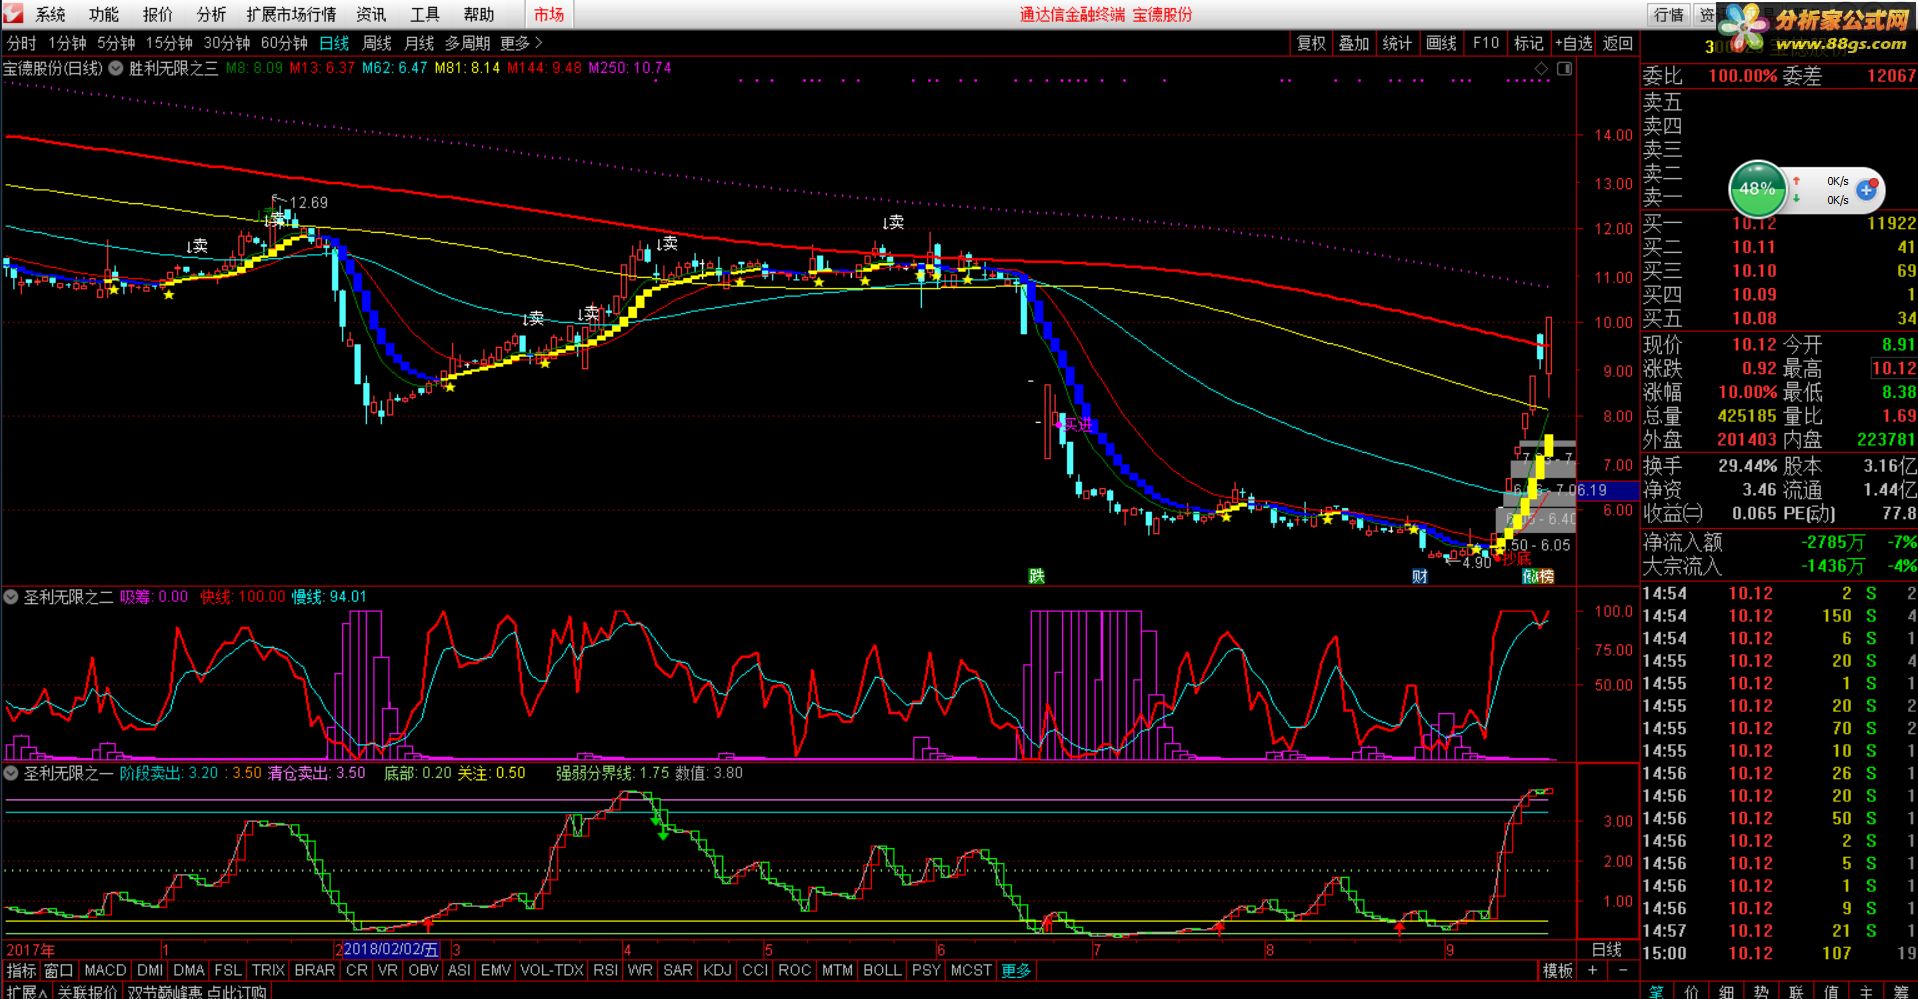Click the 窗口 tab in bottom bar

point(59,970)
